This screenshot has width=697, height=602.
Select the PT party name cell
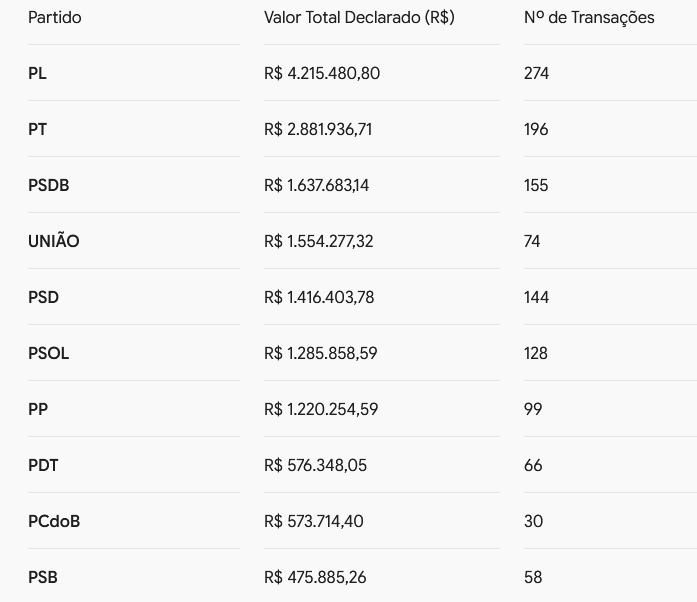click(x=37, y=129)
